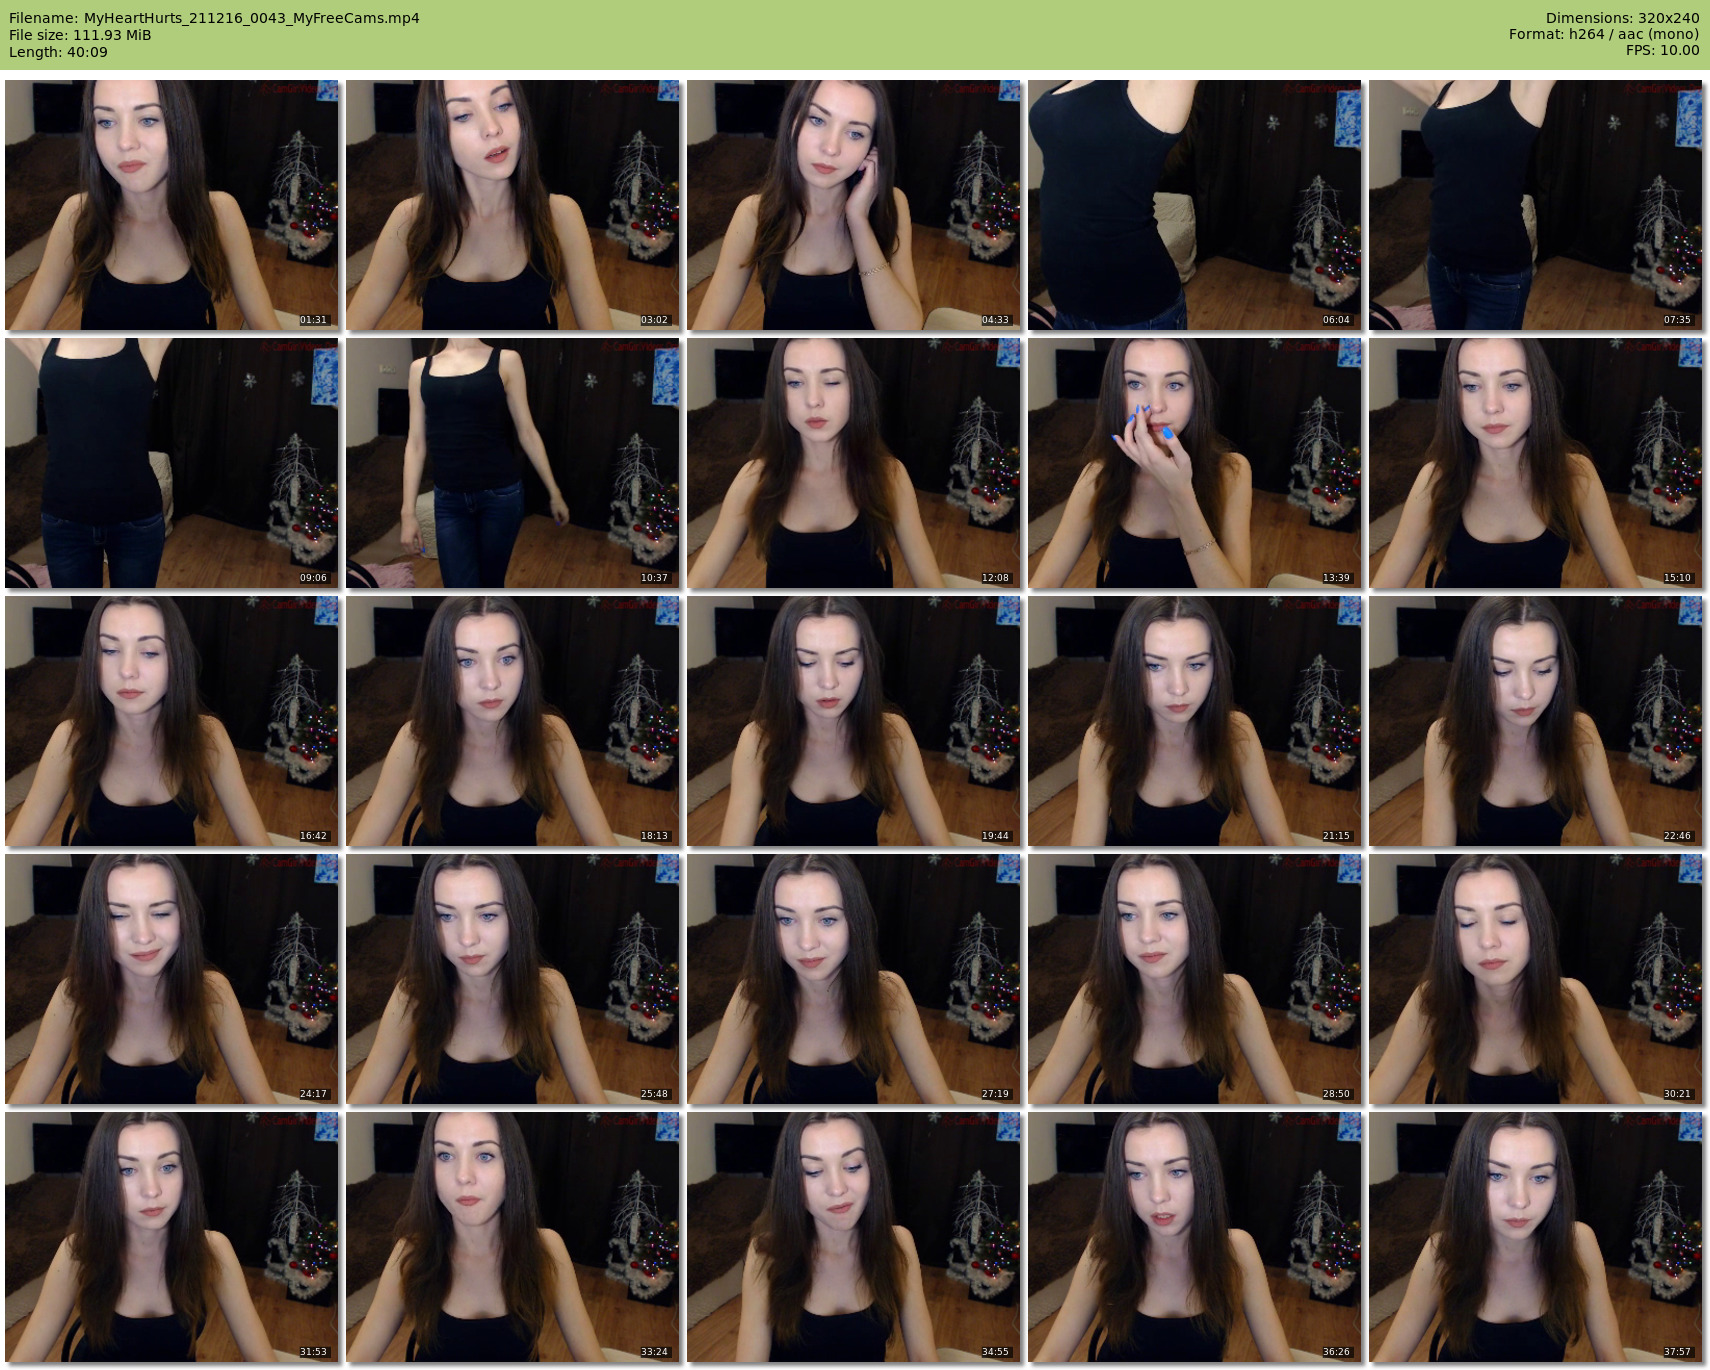Click the thumbnail marked 10:37

pos(513,463)
